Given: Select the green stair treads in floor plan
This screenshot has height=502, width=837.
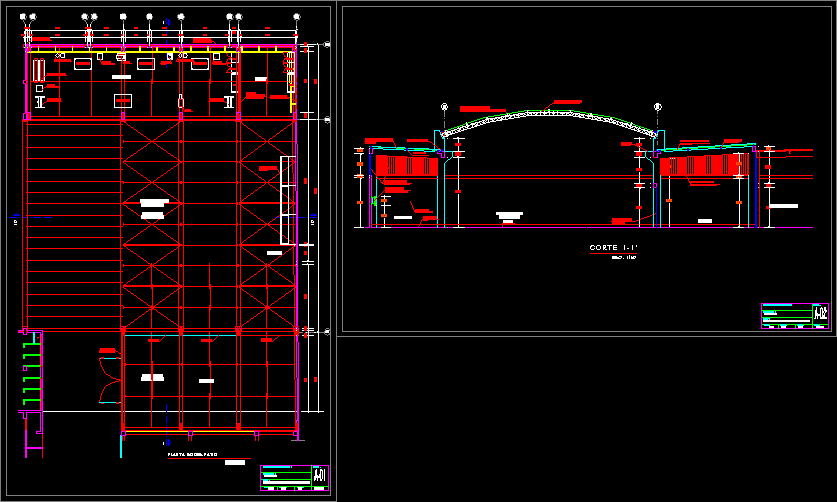Looking at the screenshot, I should point(32,370).
